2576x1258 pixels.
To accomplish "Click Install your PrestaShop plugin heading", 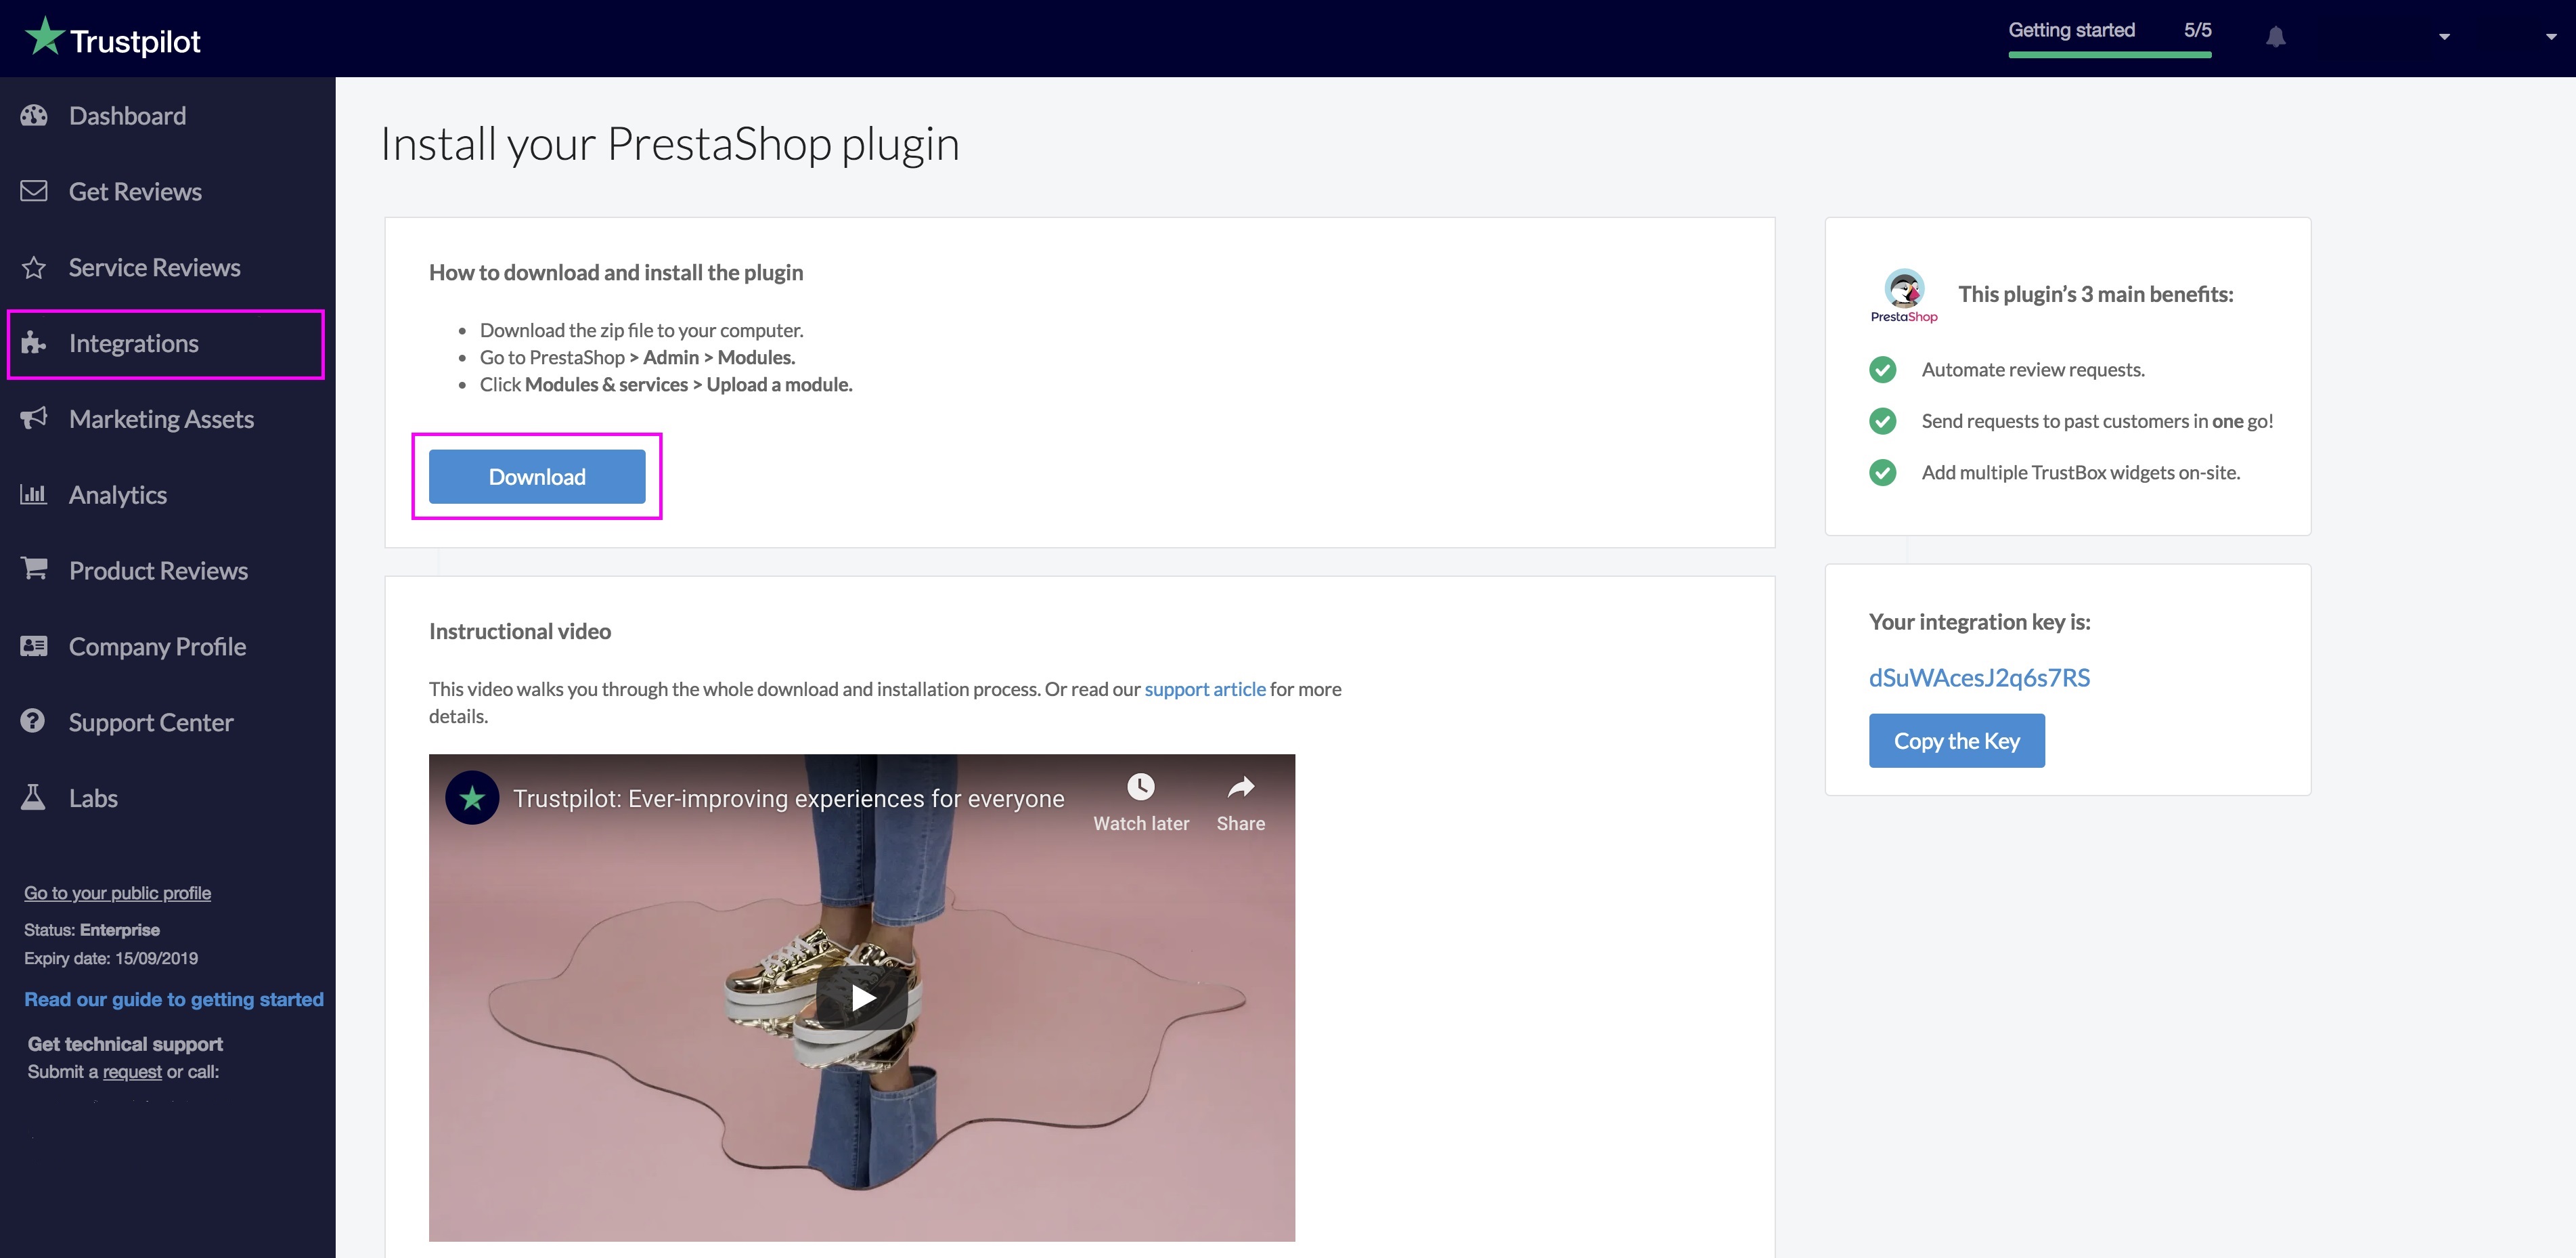I will point(670,144).
